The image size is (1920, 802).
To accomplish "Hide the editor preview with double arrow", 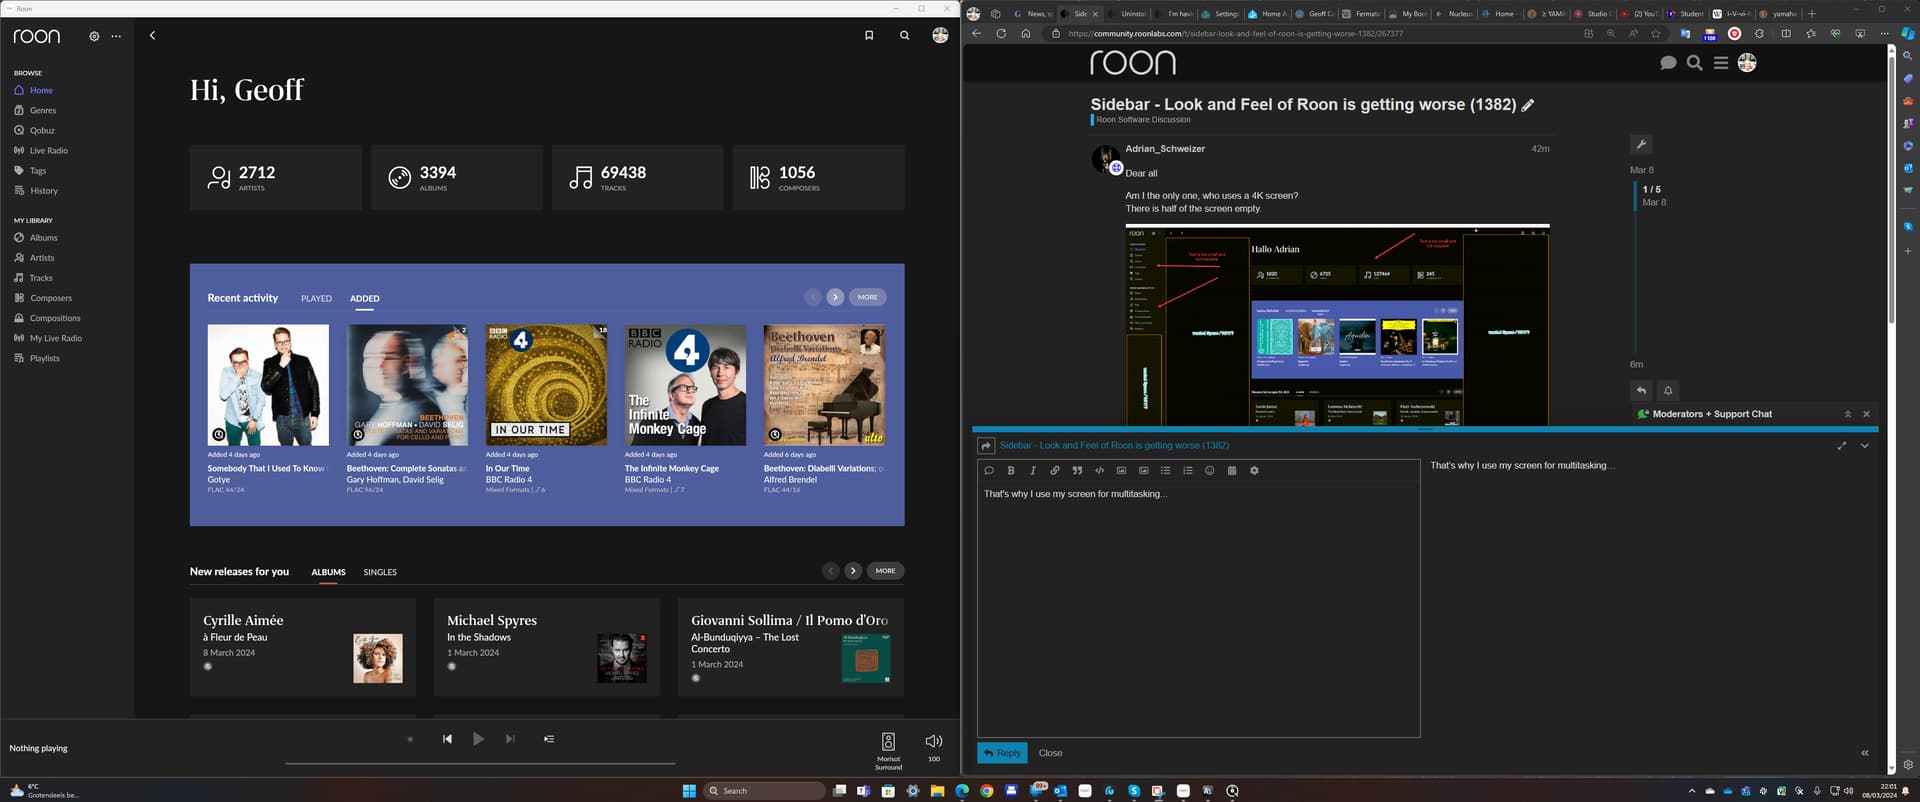I will 1865,753.
